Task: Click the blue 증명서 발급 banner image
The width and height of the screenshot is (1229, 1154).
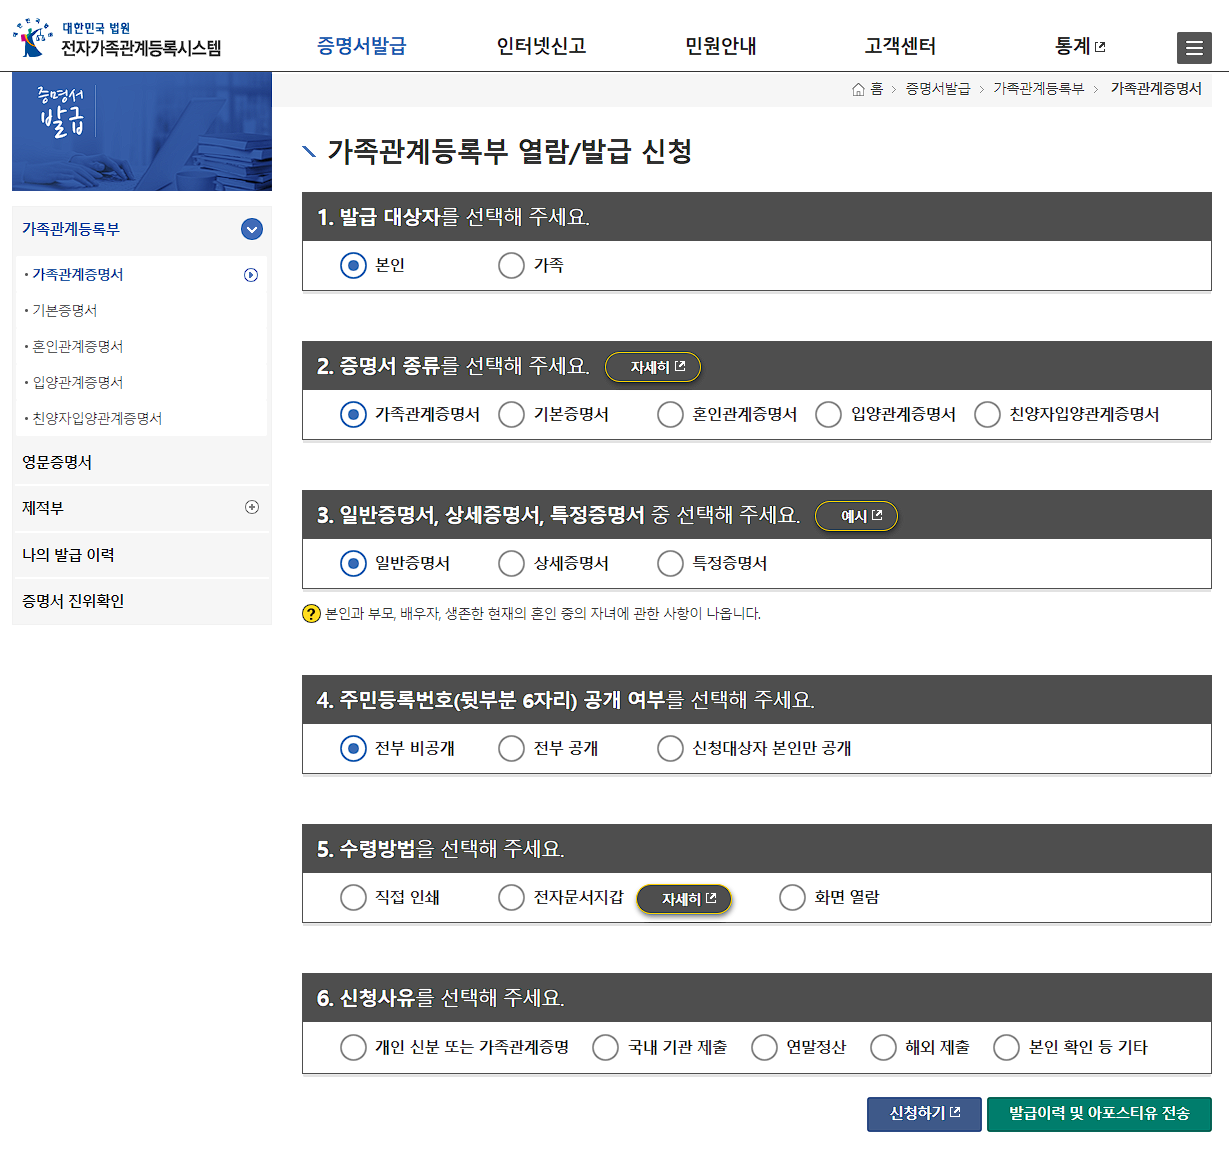Action: pyautogui.click(x=141, y=131)
